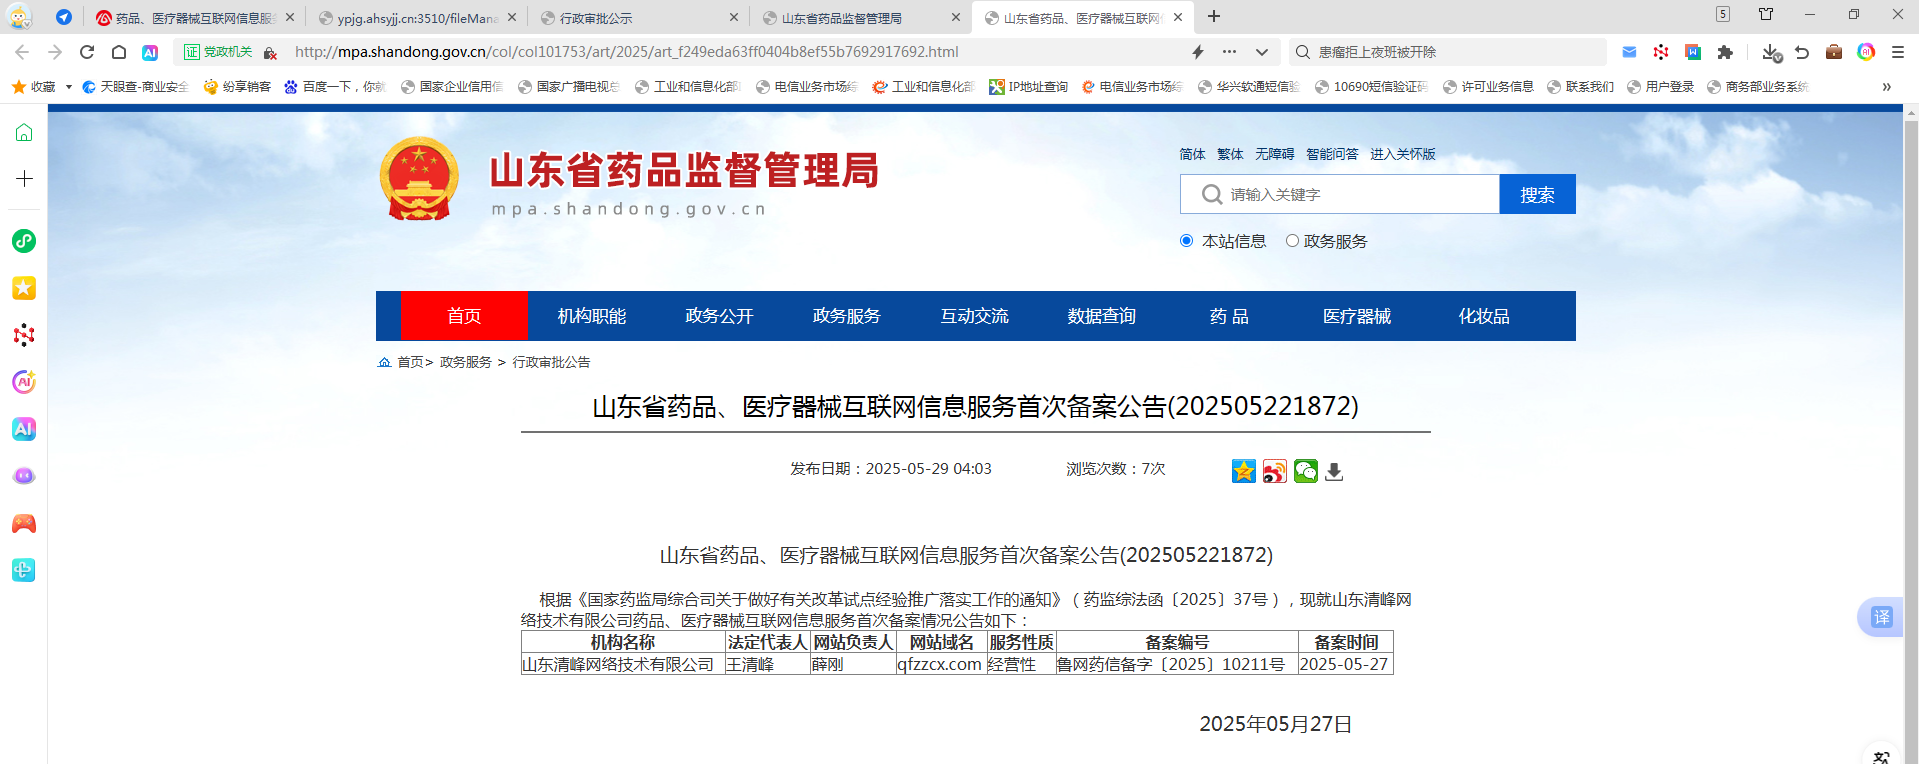Screen dimensions: 1919x764
Task: Click the yellow star favorite share icon
Action: pyautogui.click(x=1243, y=471)
